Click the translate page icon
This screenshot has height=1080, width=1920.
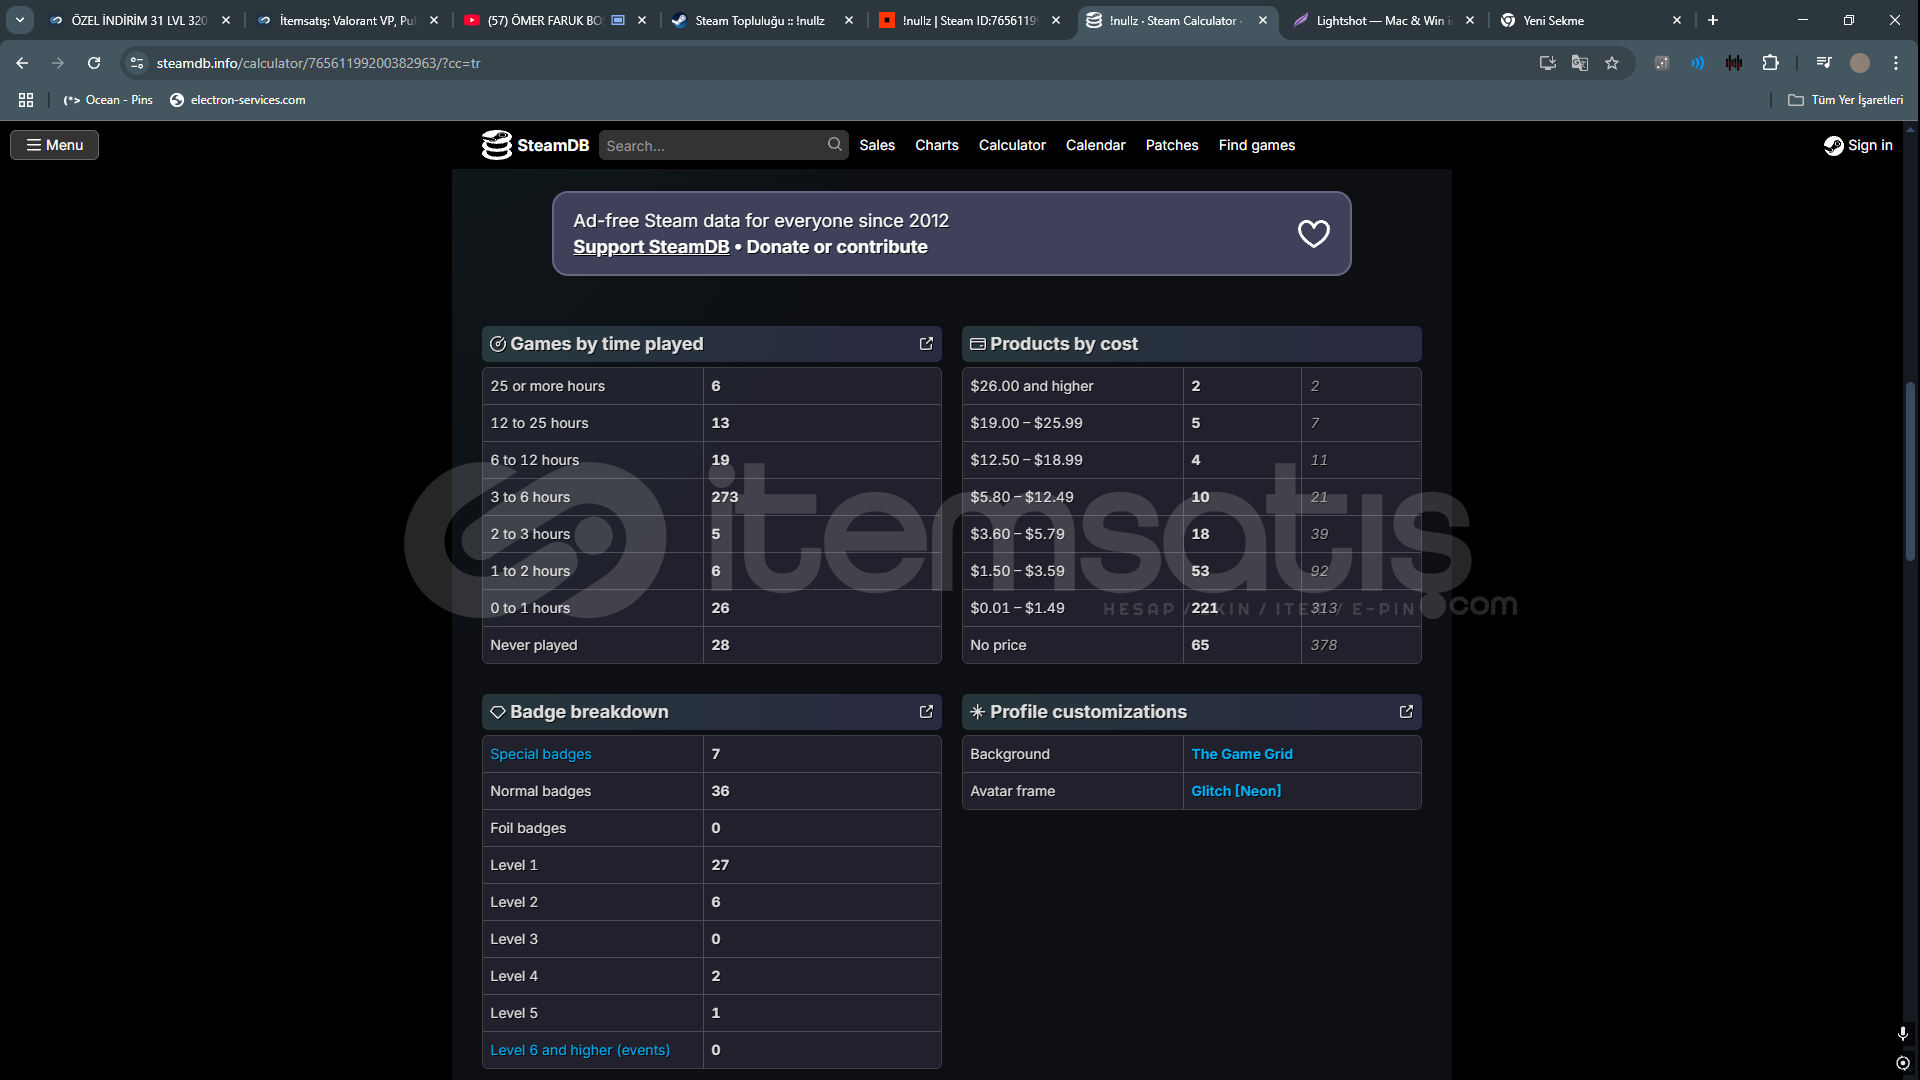point(1580,63)
